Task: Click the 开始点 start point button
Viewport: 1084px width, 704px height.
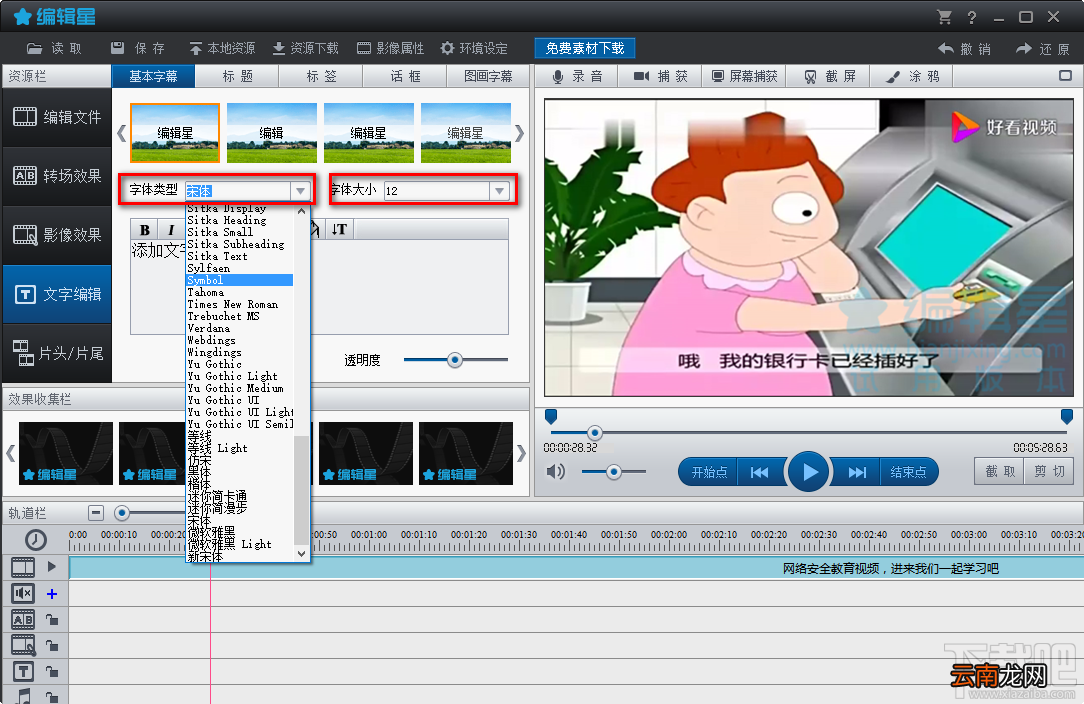Action: pos(709,472)
